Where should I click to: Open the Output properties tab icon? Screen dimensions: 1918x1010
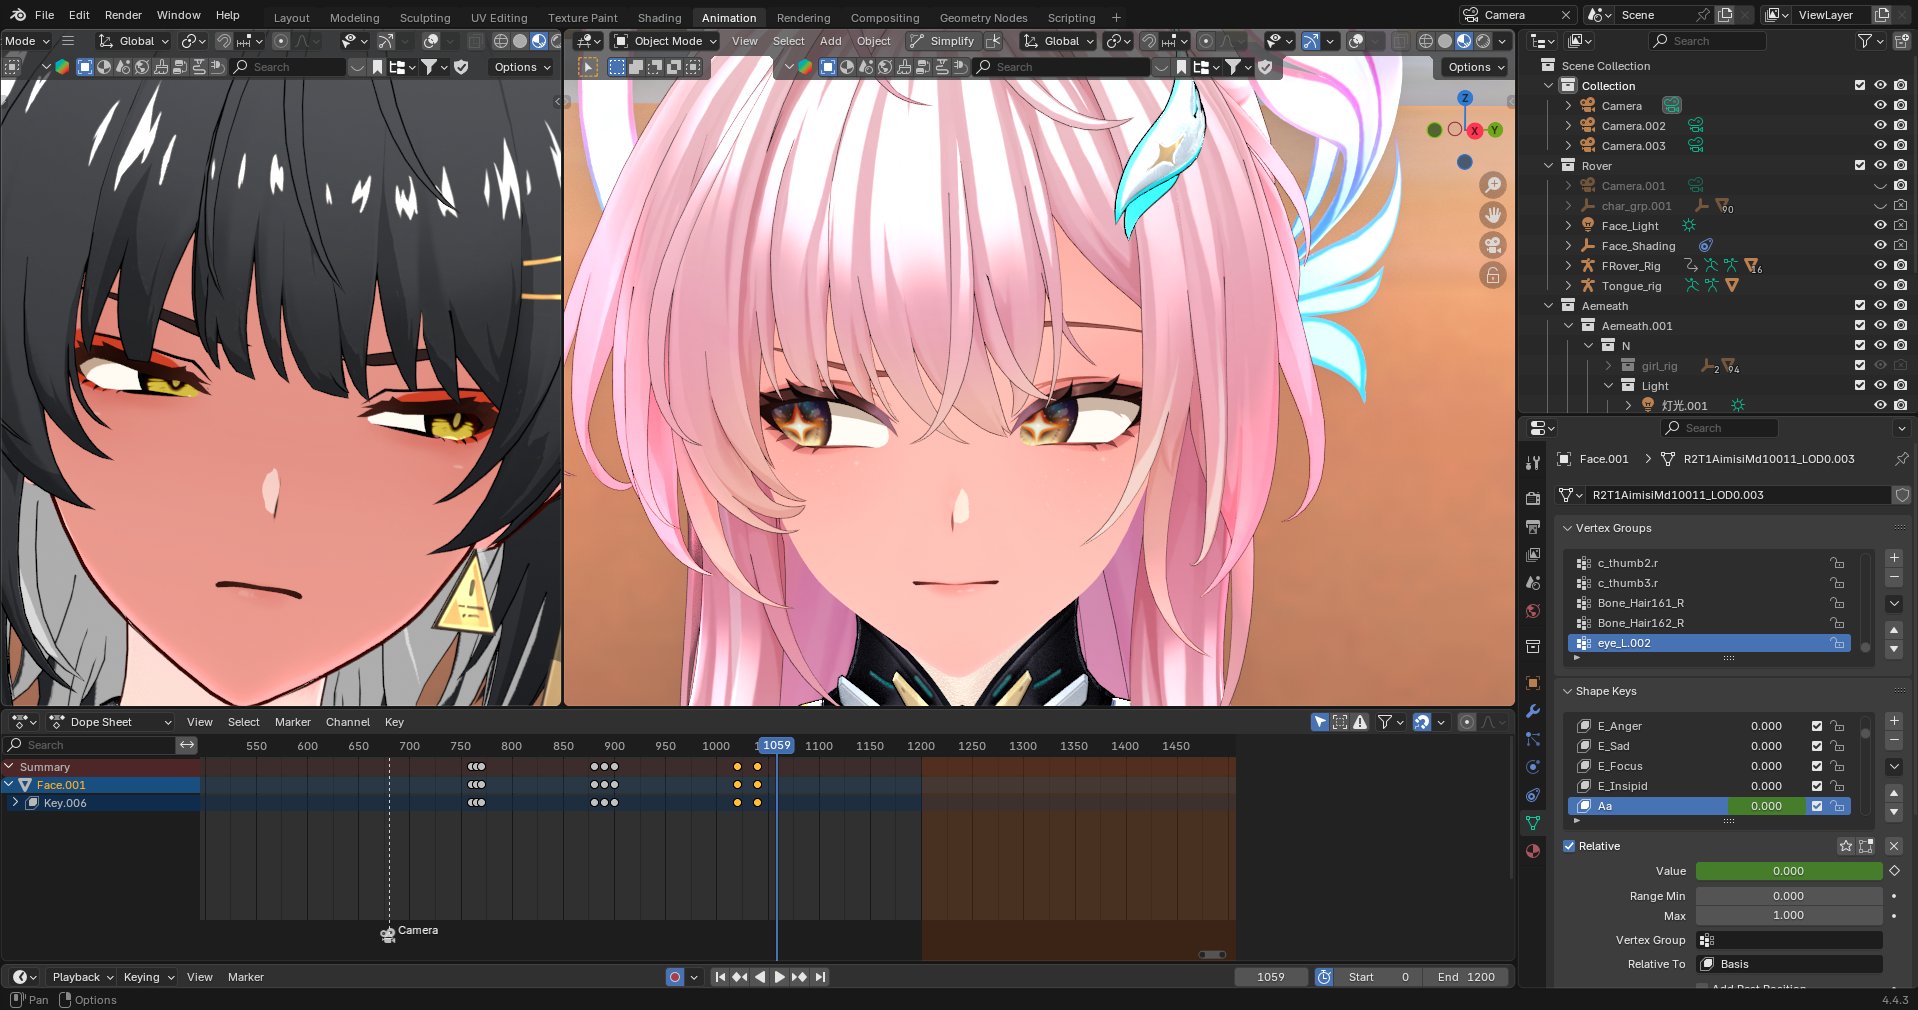1533,526
